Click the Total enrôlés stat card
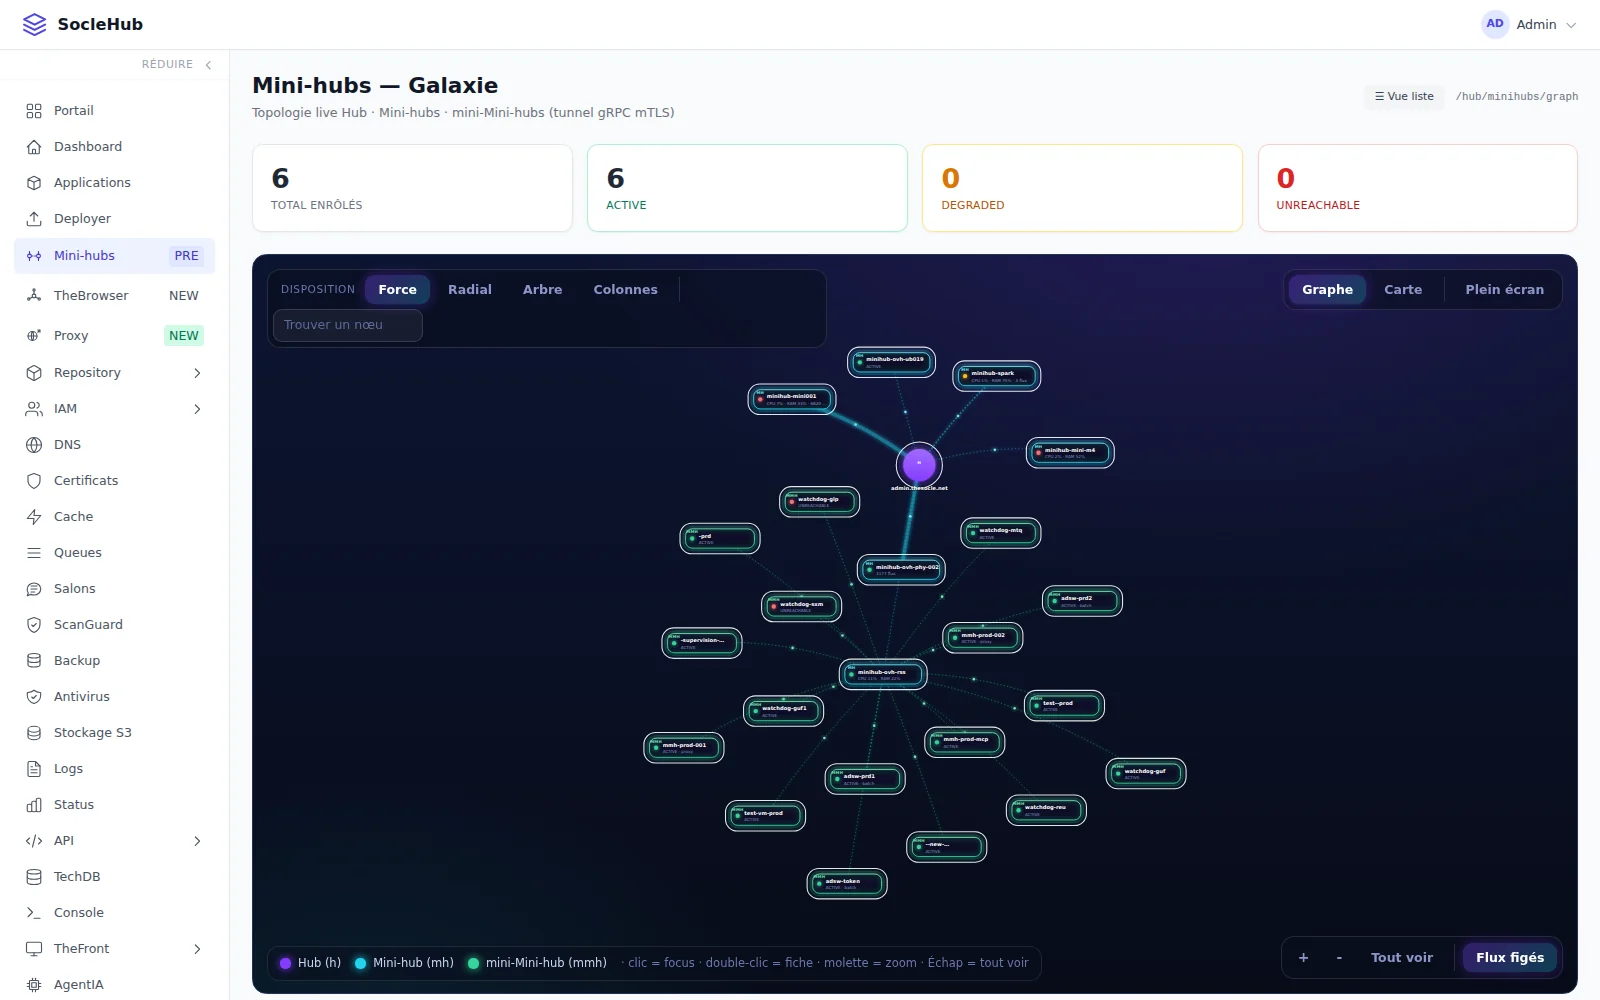Screen dimensions: 1600x1000 [x=412, y=188]
